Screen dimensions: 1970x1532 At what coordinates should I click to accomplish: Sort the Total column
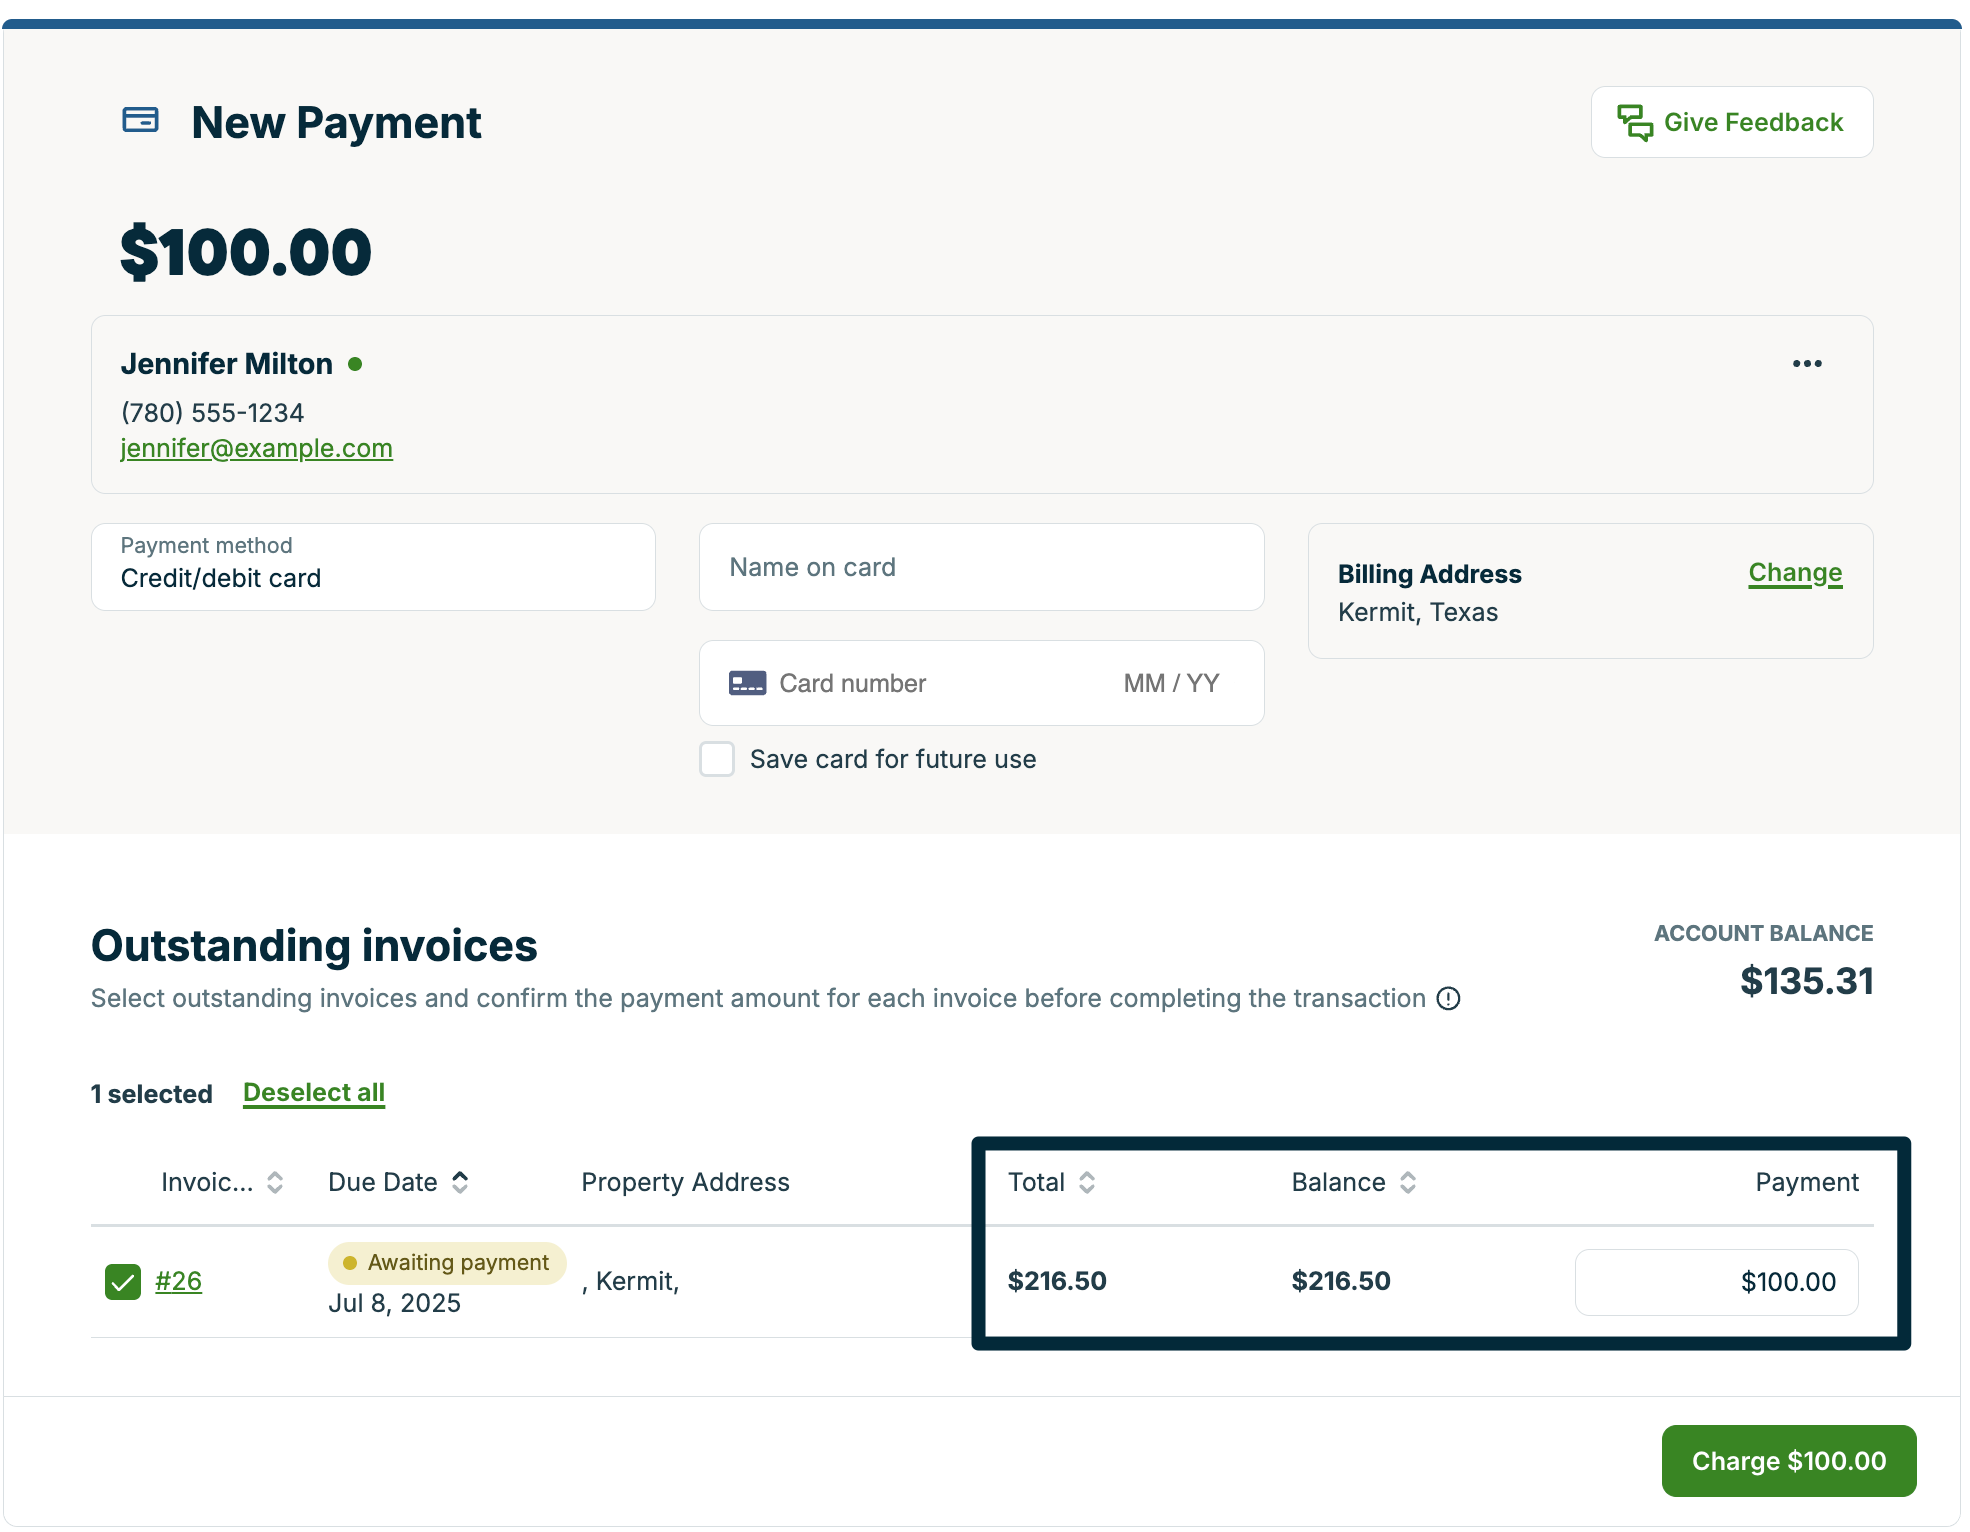point(1087,1182)
